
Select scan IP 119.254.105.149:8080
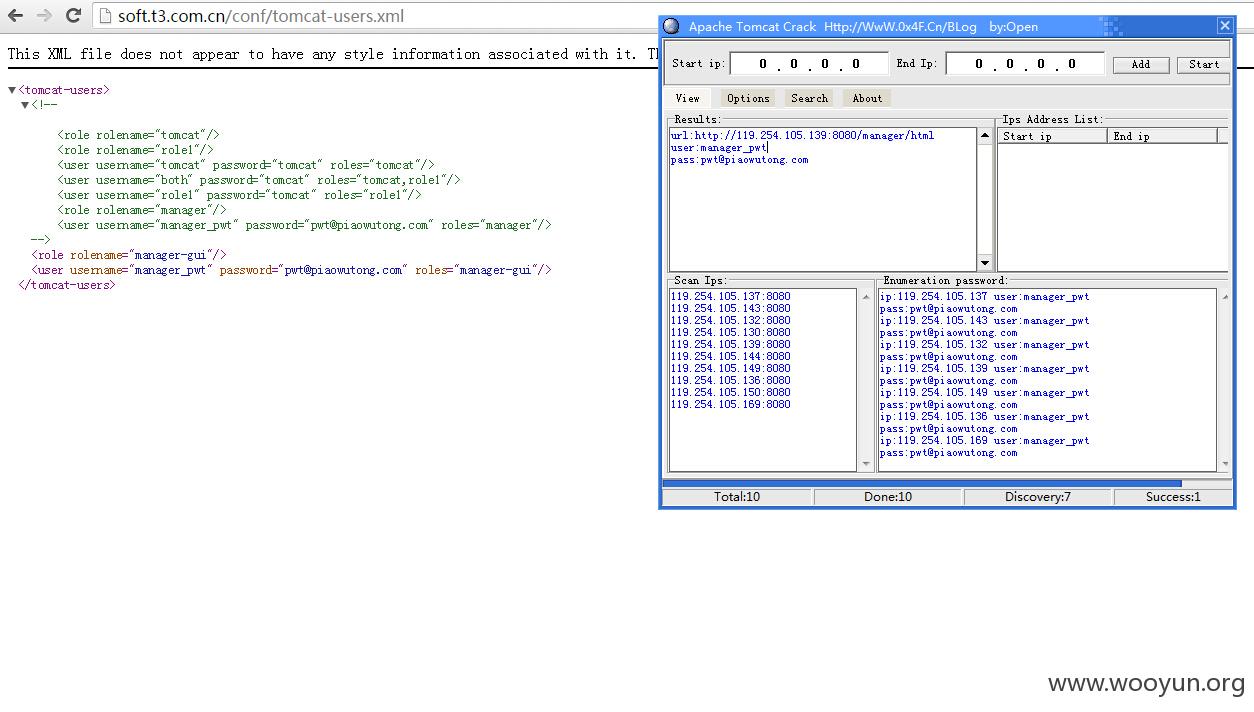pyautogui.click(x=730, y=369)
